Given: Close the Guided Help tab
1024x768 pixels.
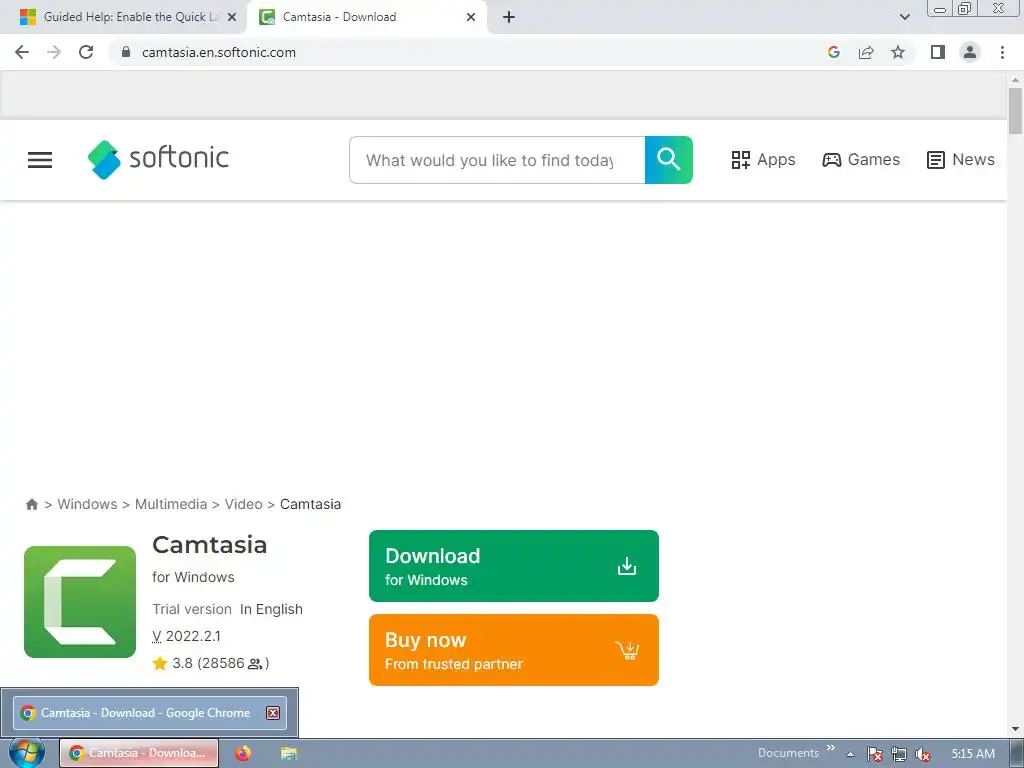Looking at the screenshot, I should point(232,17).
